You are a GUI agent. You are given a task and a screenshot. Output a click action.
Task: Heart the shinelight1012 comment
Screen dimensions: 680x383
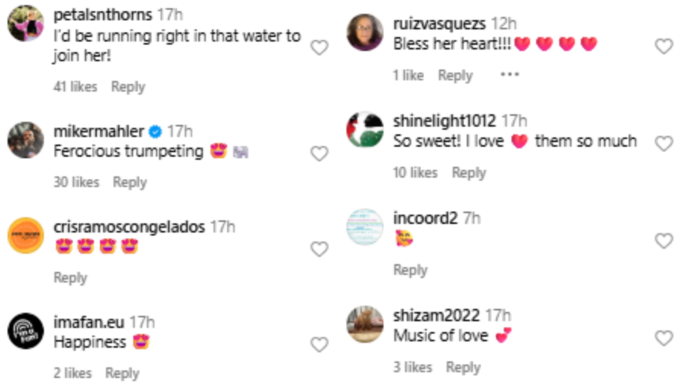tap(664, 143)
